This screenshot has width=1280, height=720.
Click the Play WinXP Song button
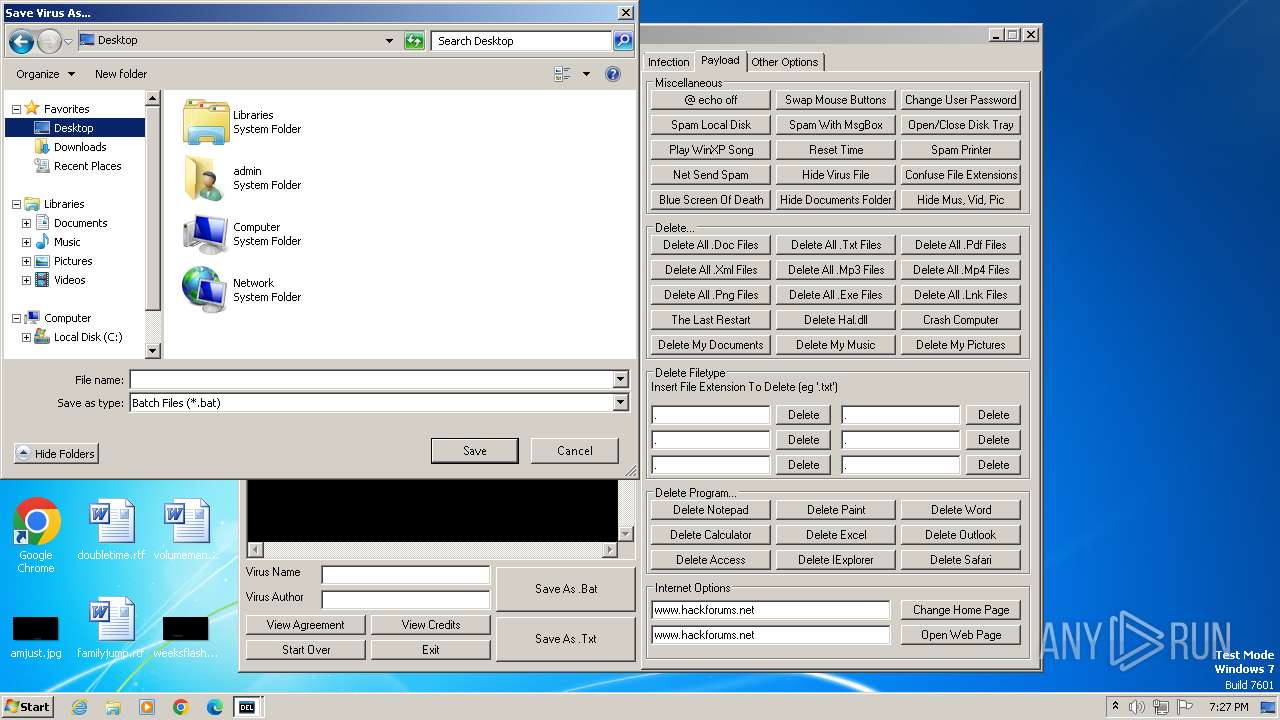click(711, 150)
